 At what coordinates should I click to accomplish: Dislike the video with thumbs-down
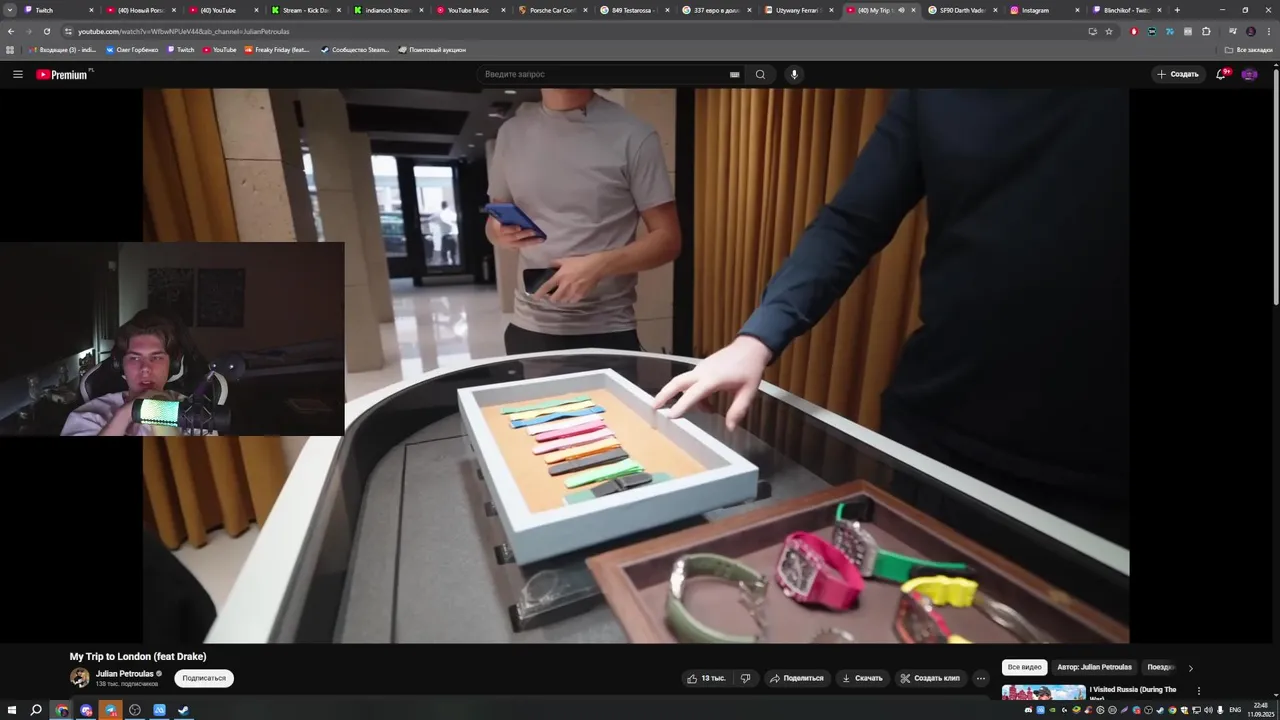click(746, 678)
